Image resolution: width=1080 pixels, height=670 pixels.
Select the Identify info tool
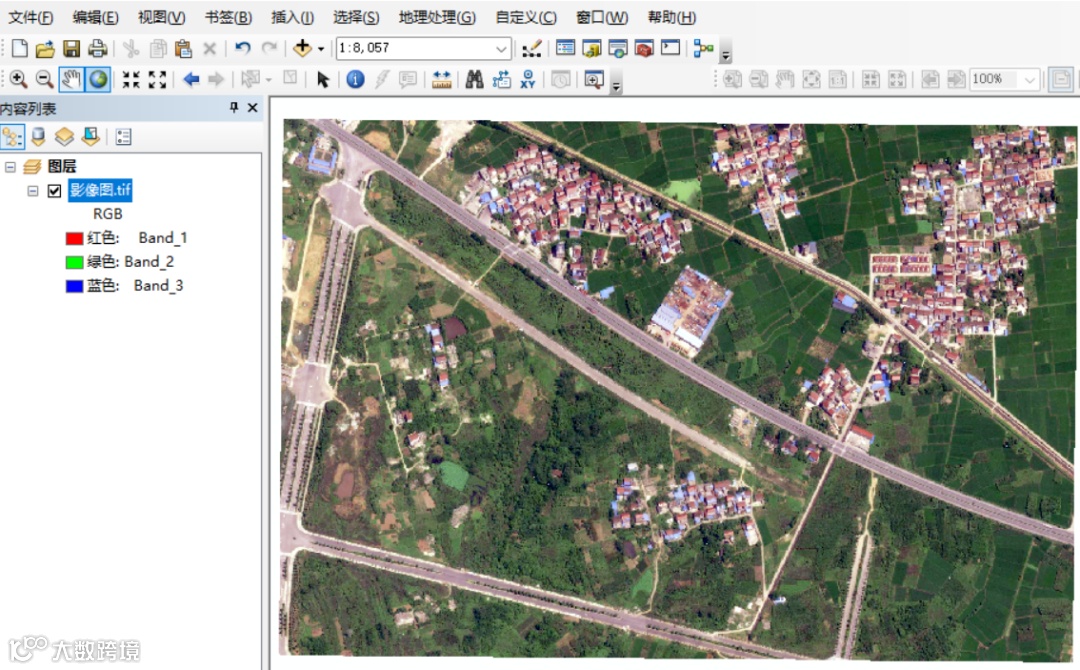[355, 80]
